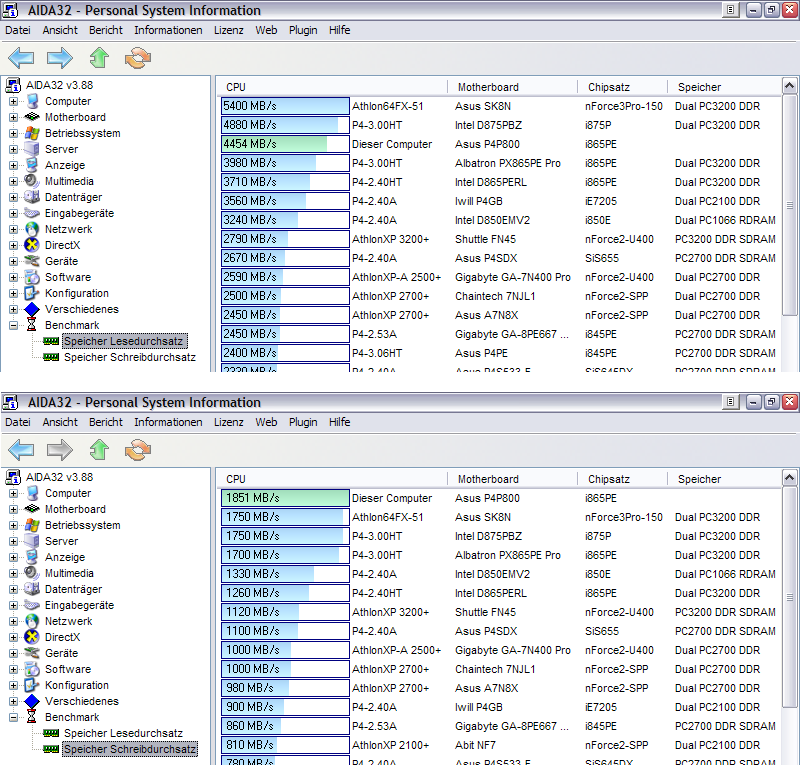This screenshot has width=800, height=765.
Task: Expand Netzwerk node in upper window tree
Action: (13, 229)
